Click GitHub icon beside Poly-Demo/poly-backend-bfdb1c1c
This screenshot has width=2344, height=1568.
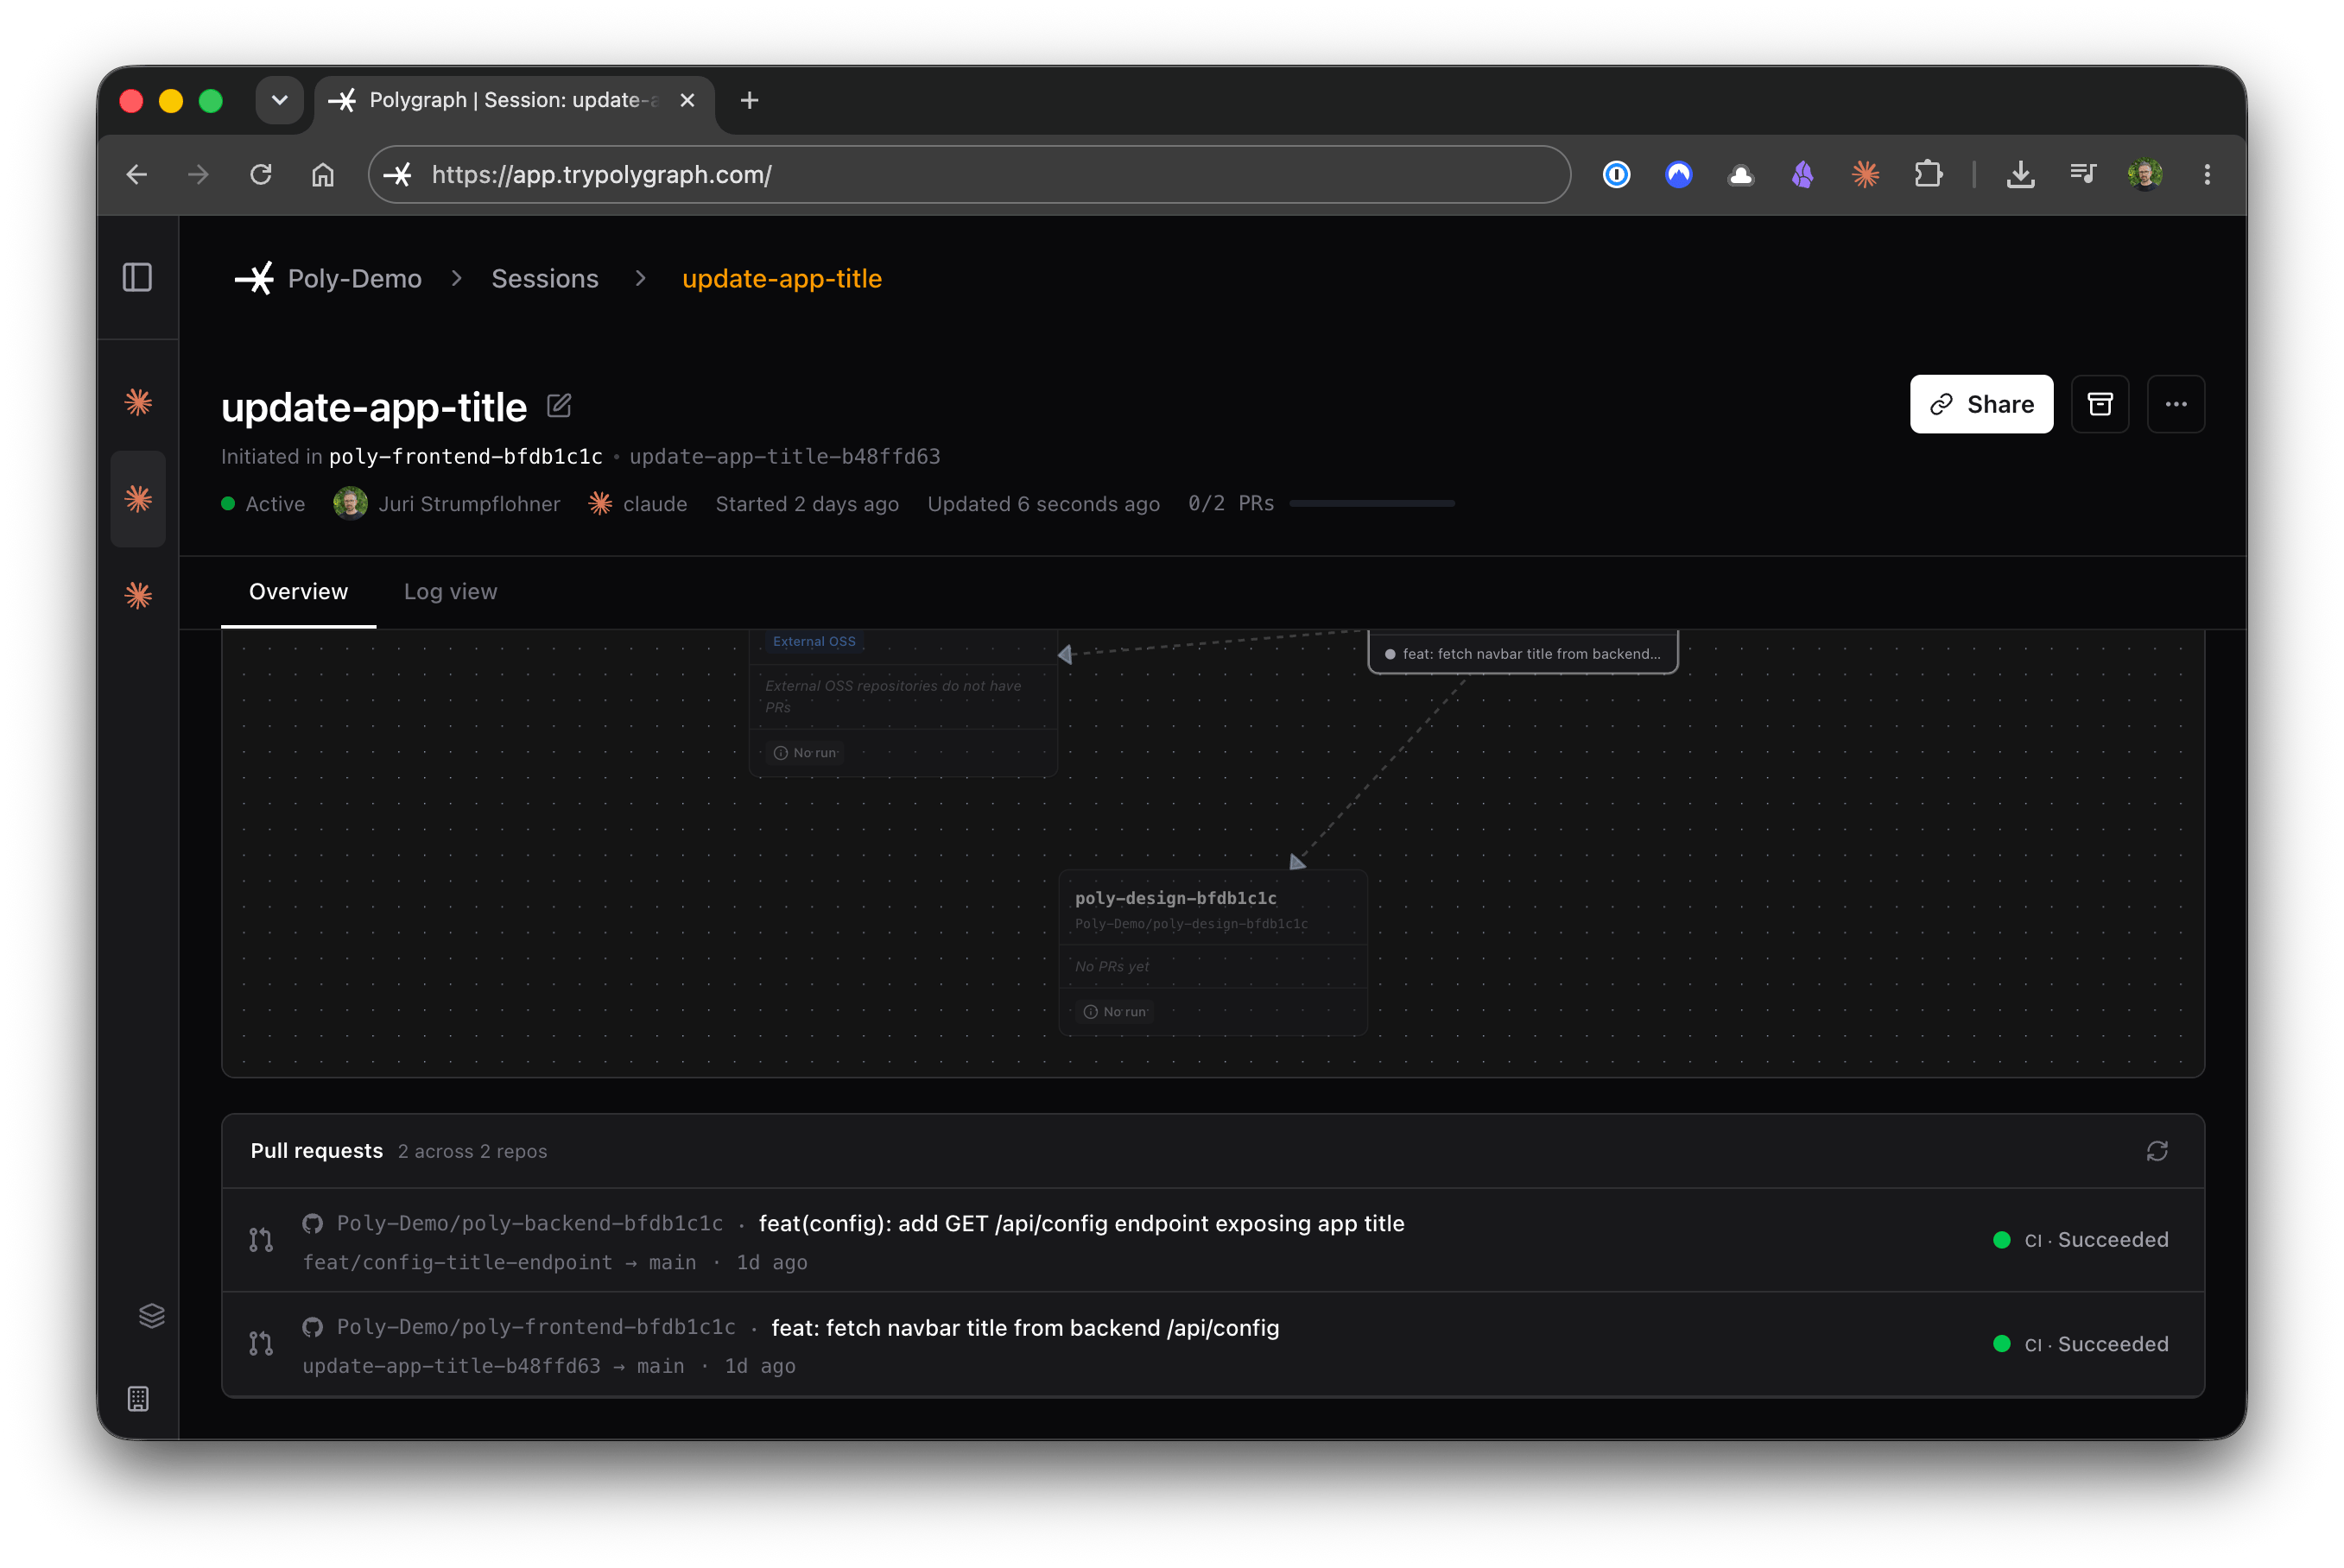[x=313, y=1223]
